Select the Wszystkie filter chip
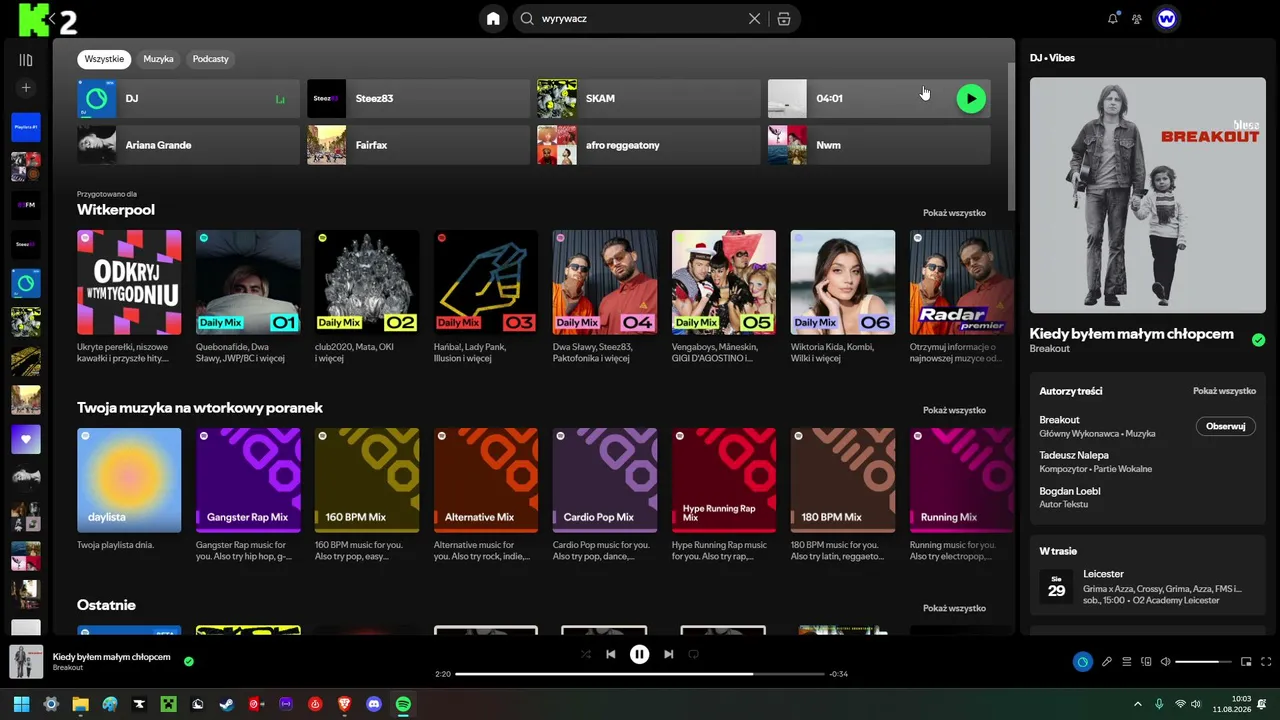Viewport: 1280px width, 720px height. (x=104, y=59)
